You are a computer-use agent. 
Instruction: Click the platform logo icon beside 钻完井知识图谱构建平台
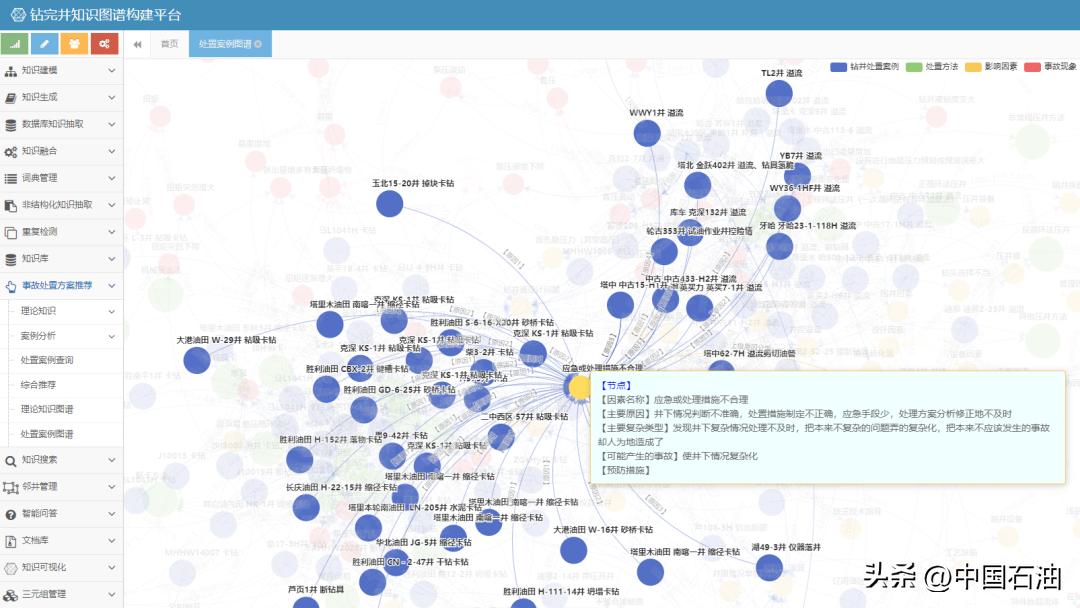(x=18, y=14)
